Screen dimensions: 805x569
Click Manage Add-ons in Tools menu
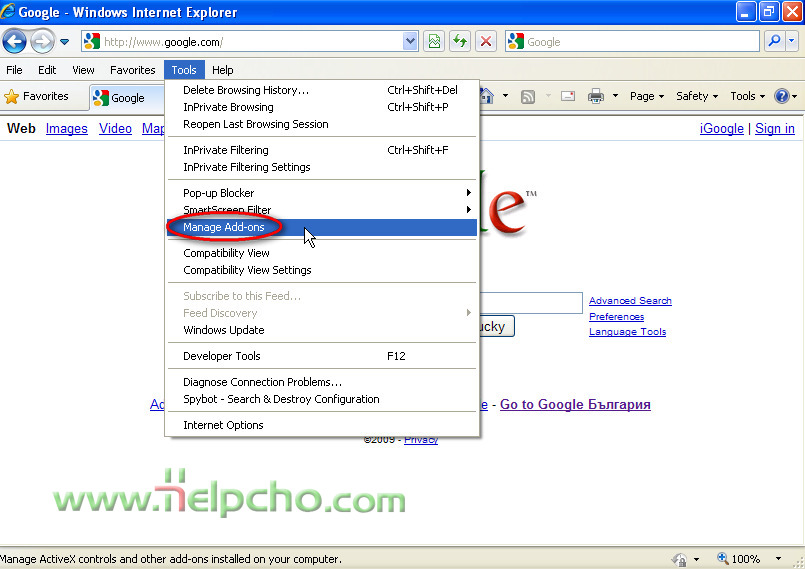coord(322,227)
